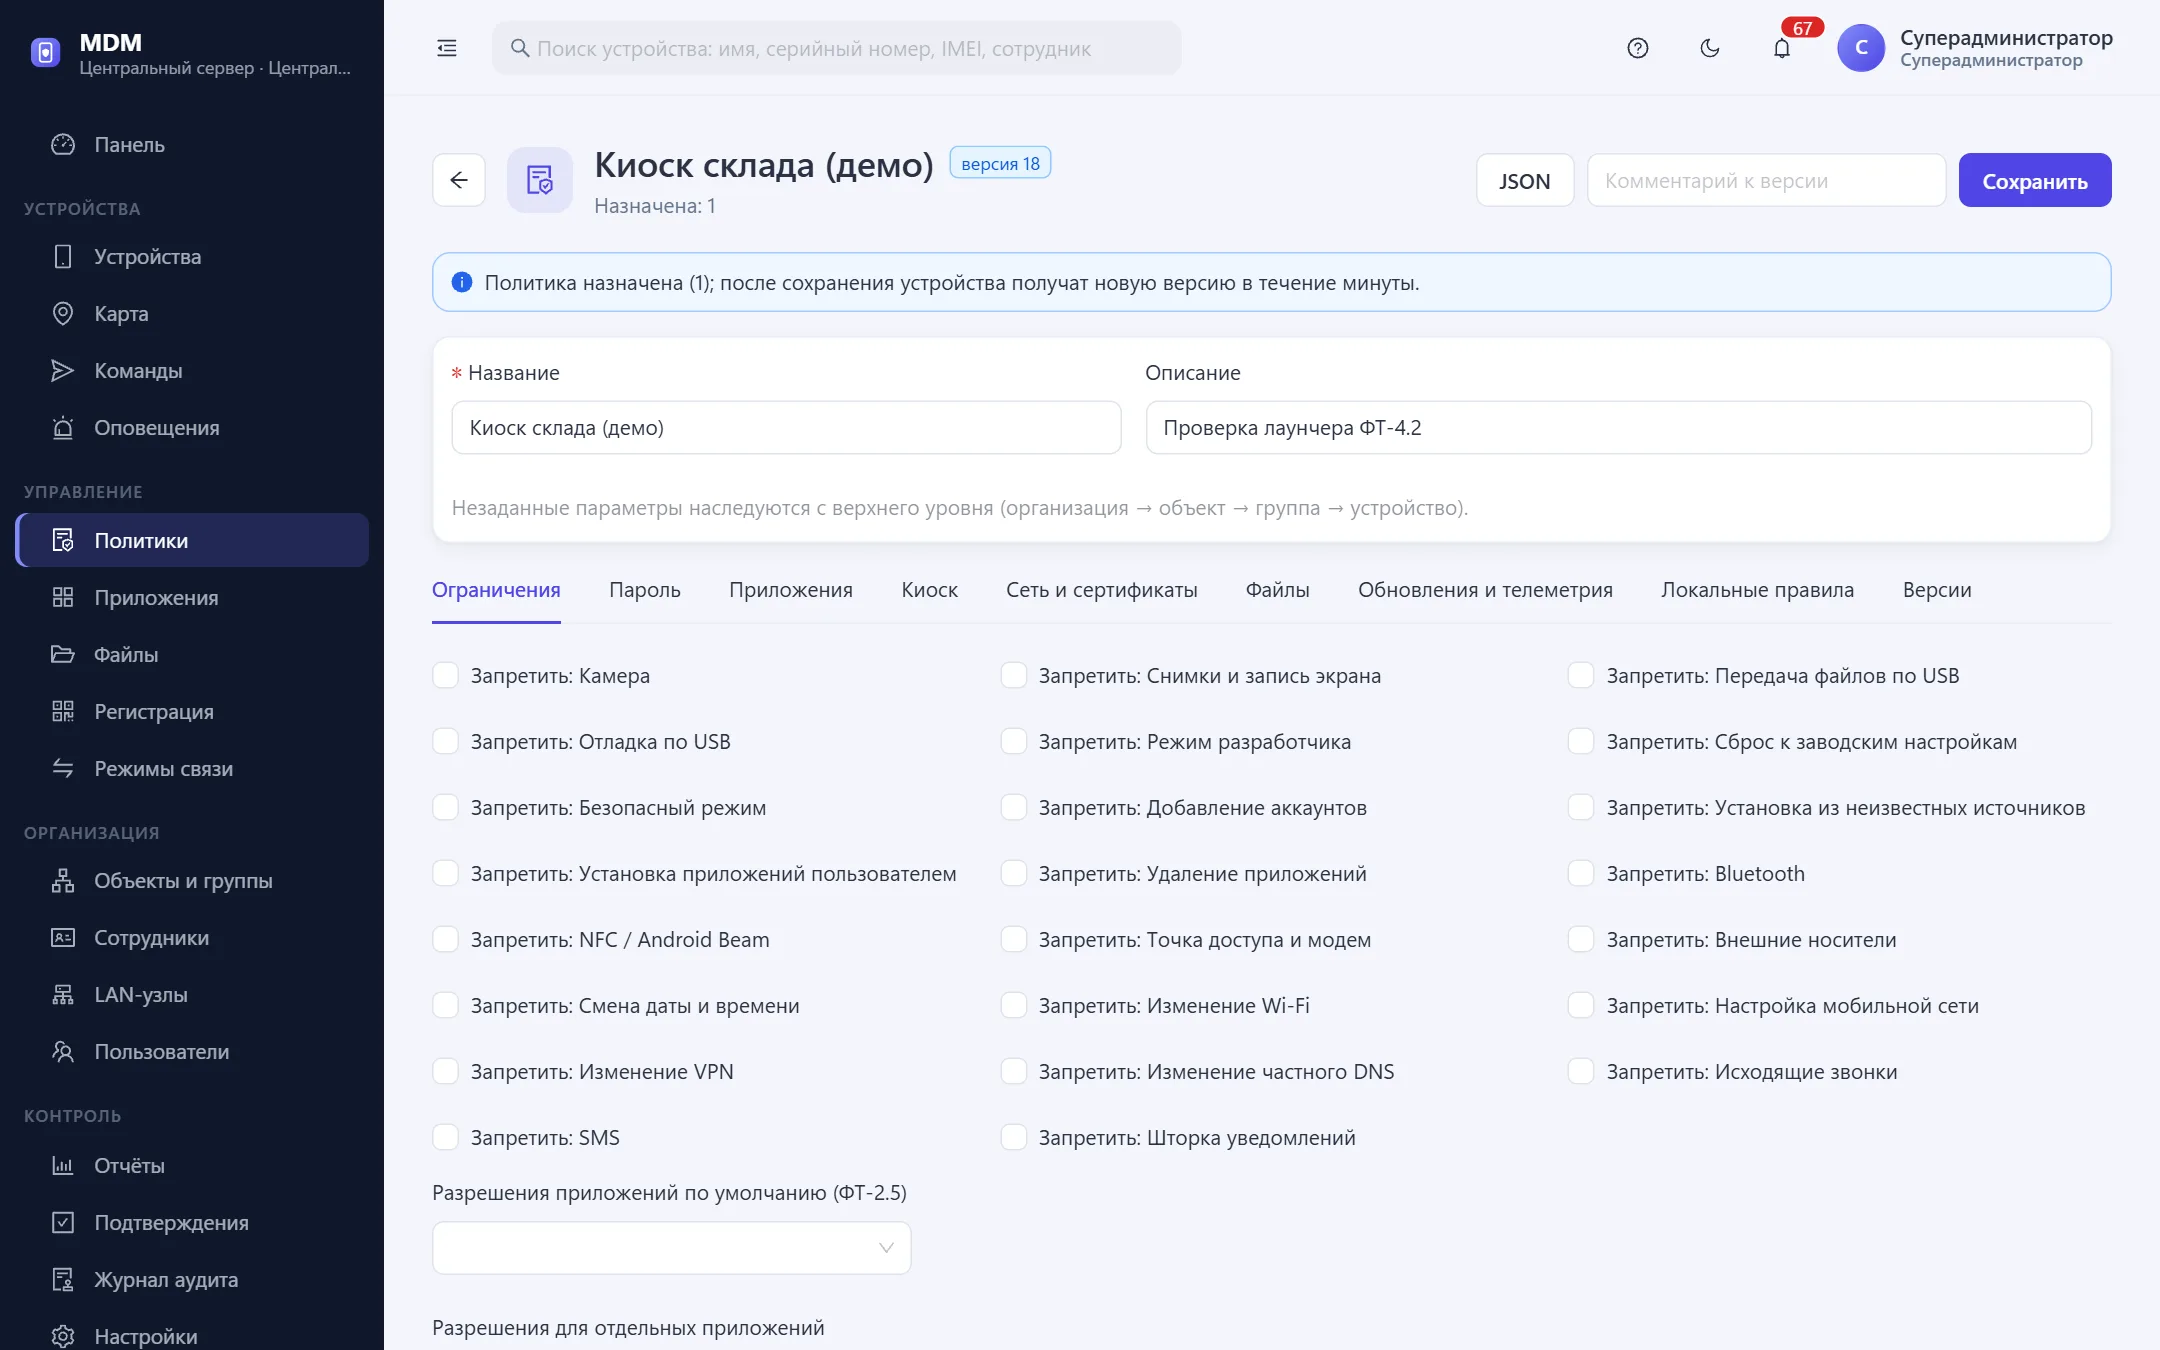The height and width of the screenshot is (1350, 2160).
Task: Open Режимы связи in the sidebar
Action: (x=192, y=769)
